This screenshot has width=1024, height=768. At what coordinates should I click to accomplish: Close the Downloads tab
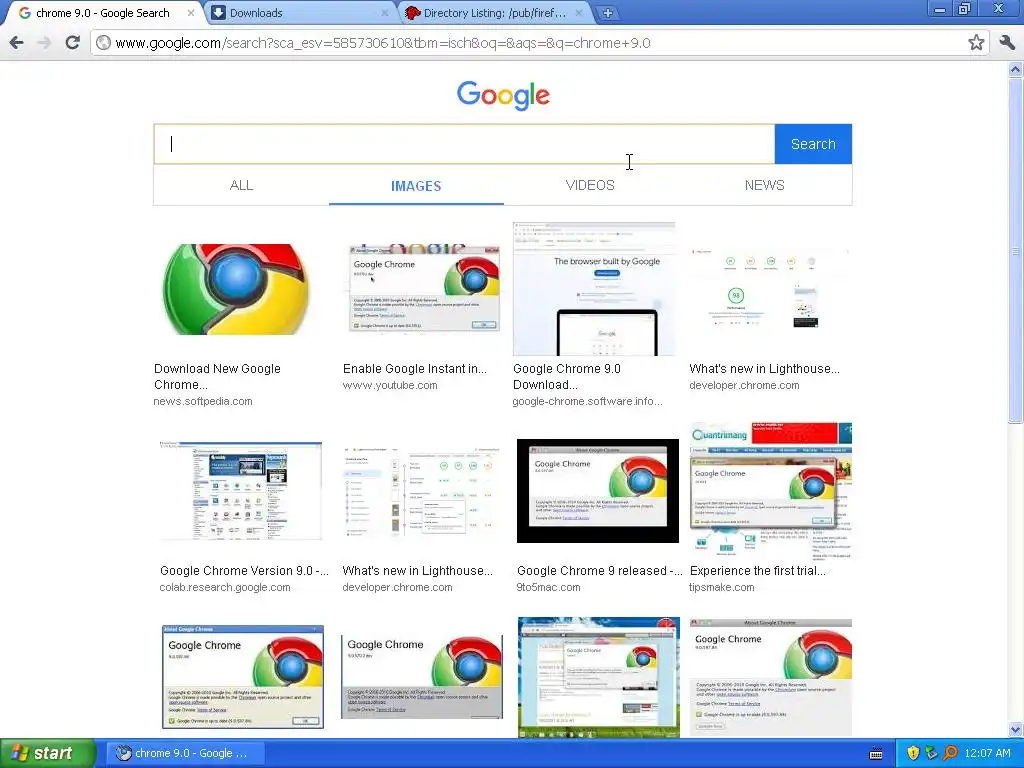pyautogui.click(x=385, y=13)
